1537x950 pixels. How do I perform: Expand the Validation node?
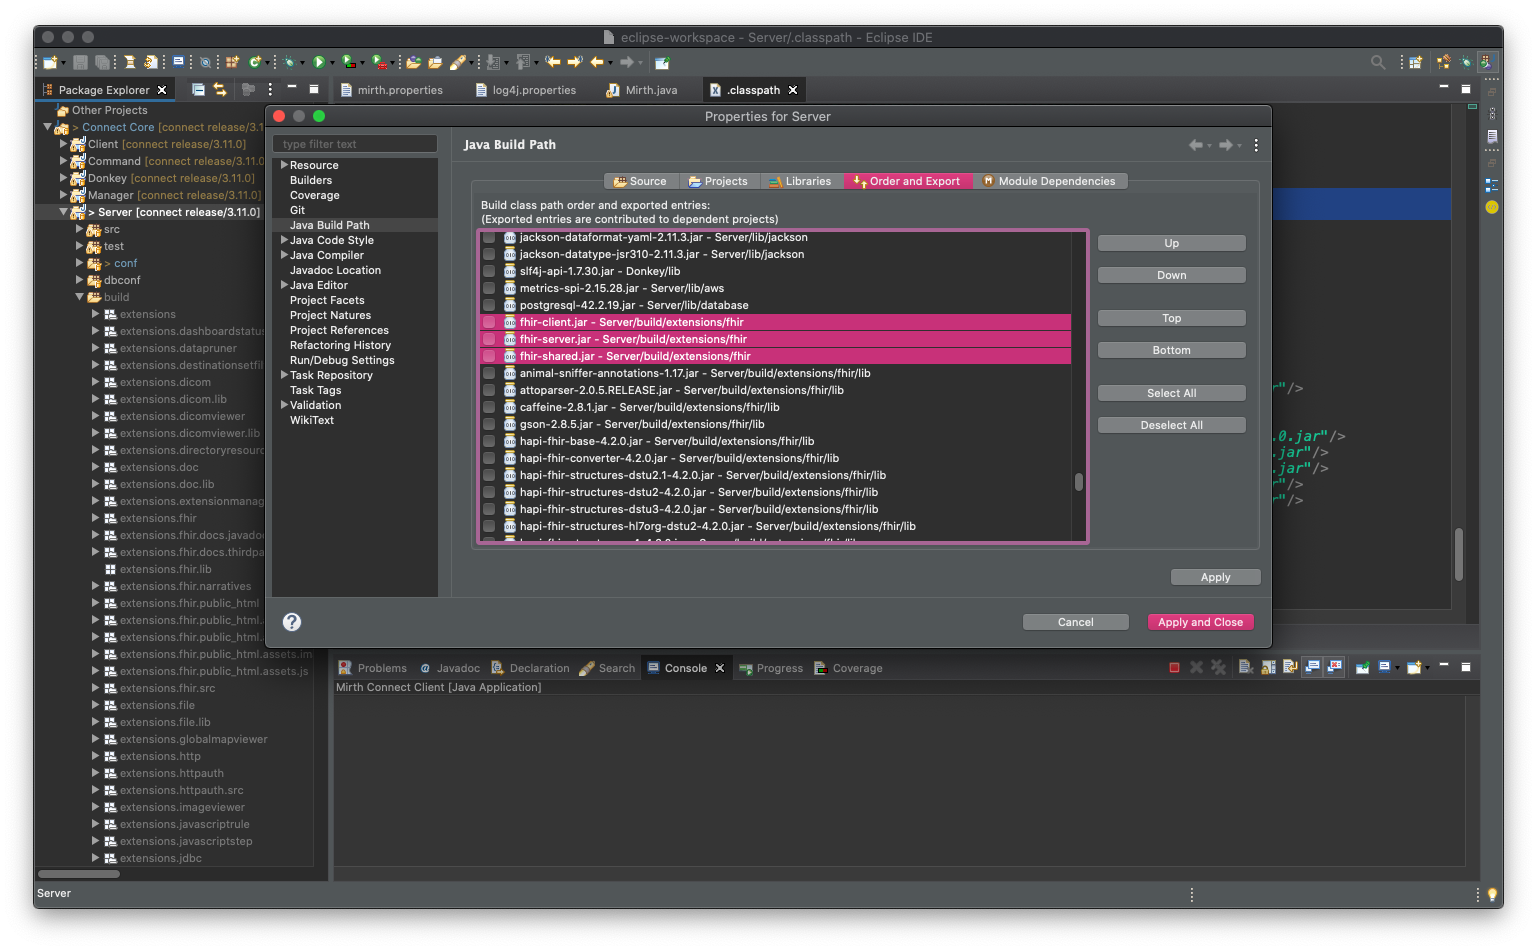click(x=284, y=405)
